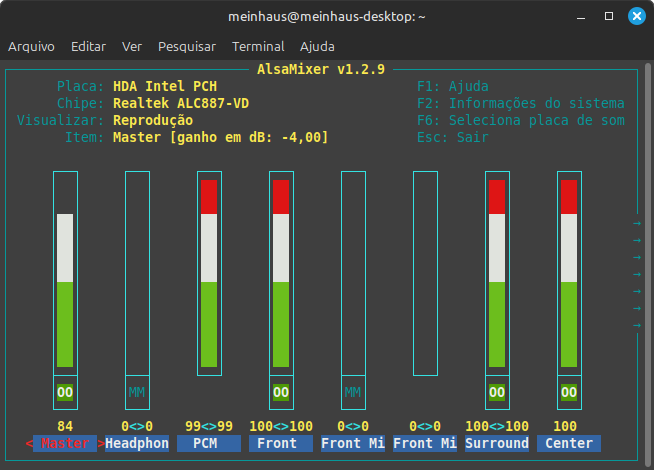
Task: Click the Reprodução view mode text
Action: 153,121
